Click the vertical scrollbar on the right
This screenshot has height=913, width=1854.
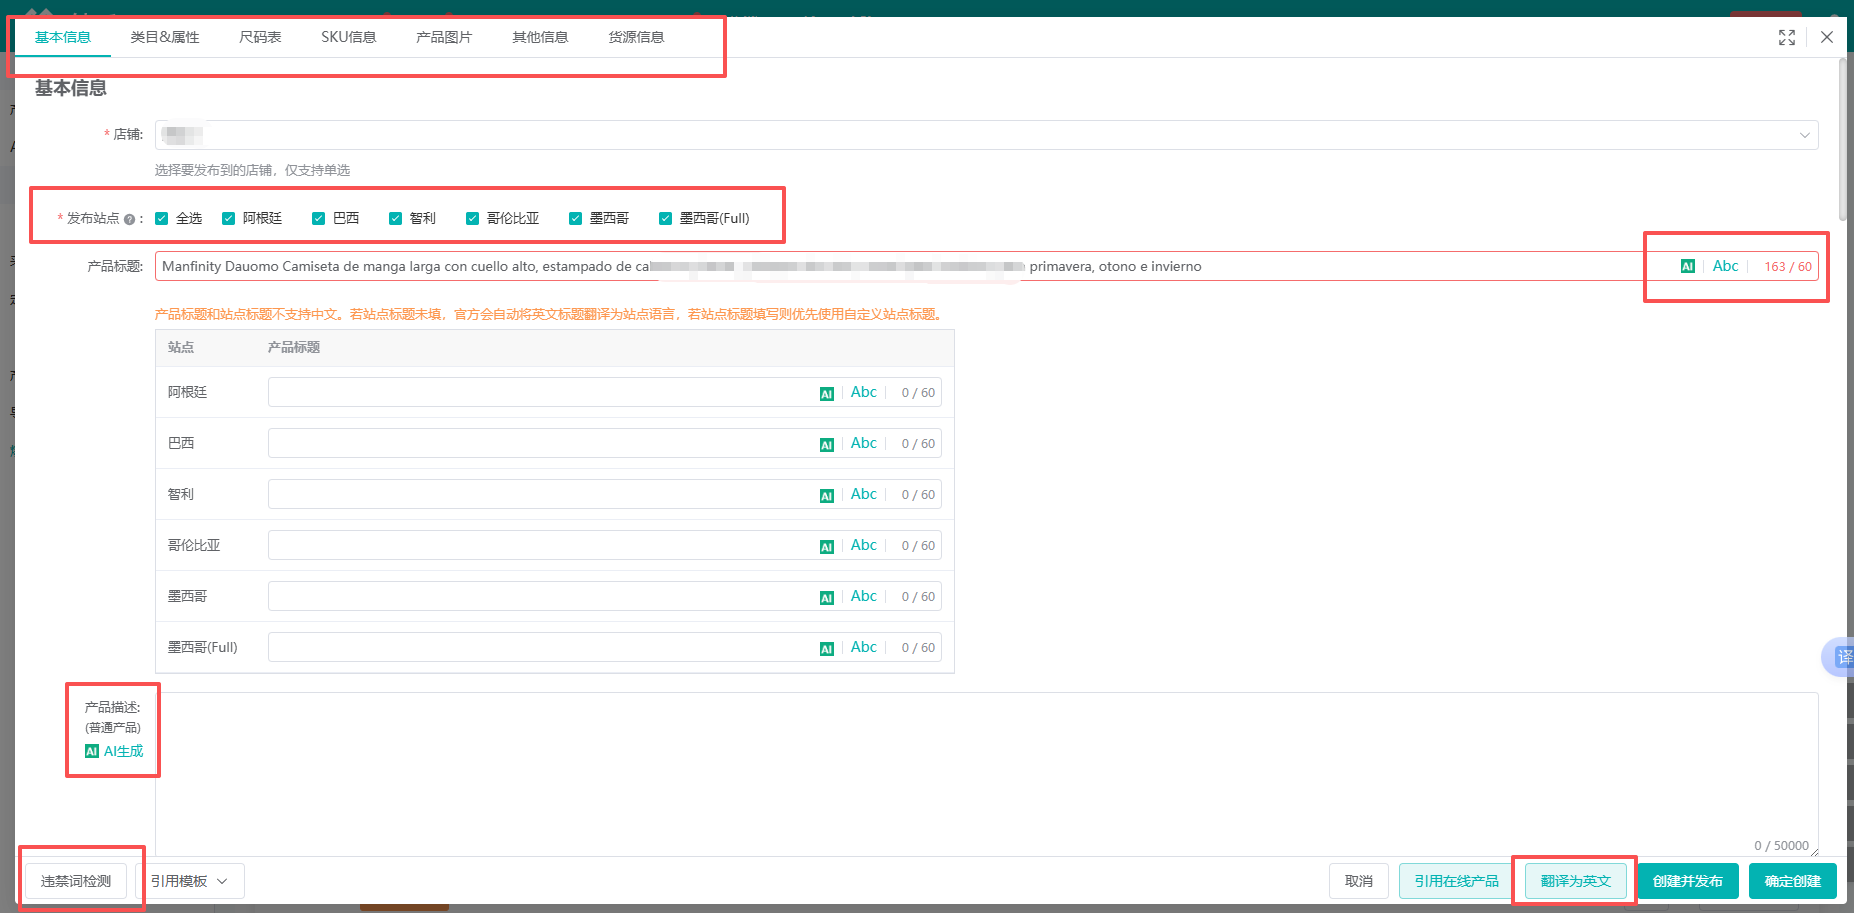[x=1843, y=140]
